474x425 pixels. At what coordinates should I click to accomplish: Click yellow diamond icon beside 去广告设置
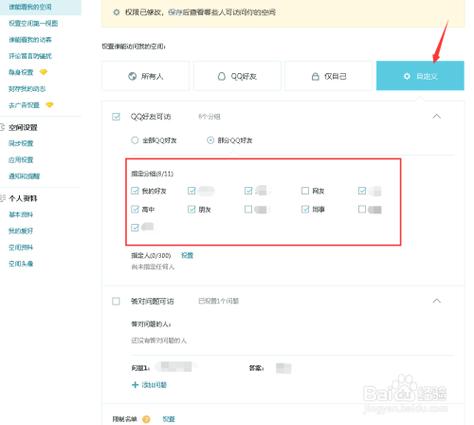(49, 105)
